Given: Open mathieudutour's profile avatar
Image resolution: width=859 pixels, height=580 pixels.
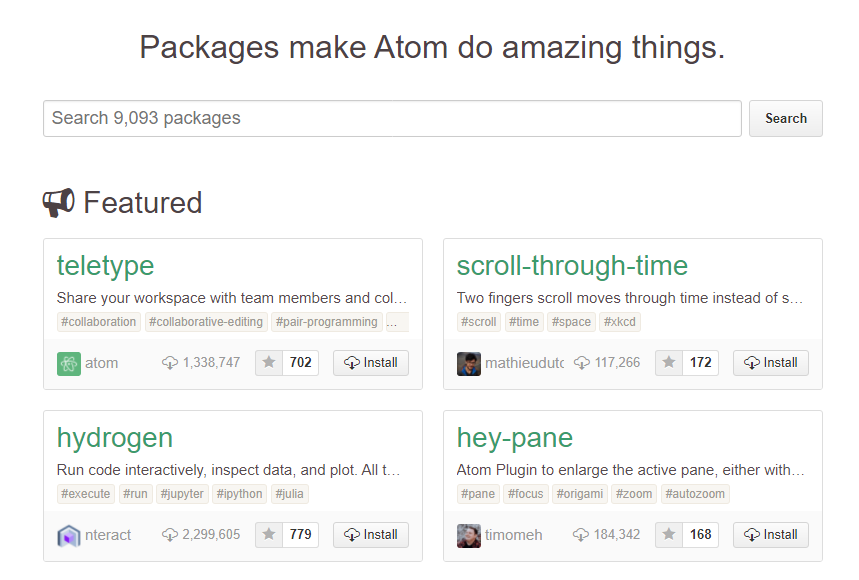Looking at the screenshot, I should (469, 364).
